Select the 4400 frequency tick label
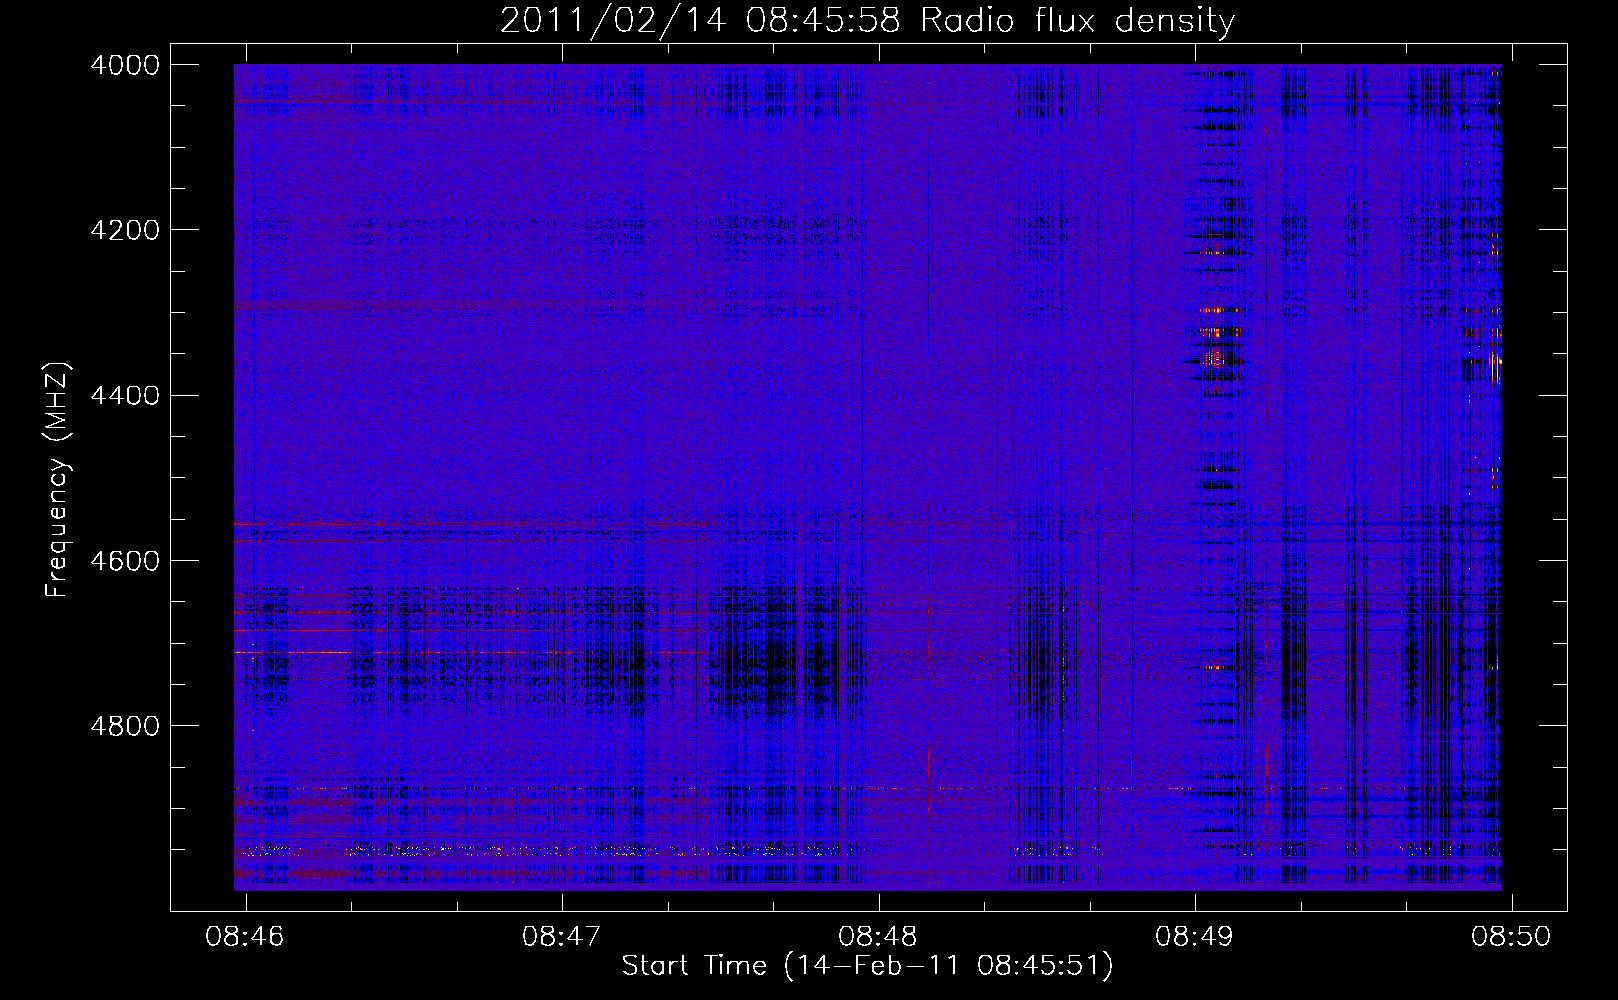The image size is (1618, 1000). pyautogui.click(x=125, y=395)
